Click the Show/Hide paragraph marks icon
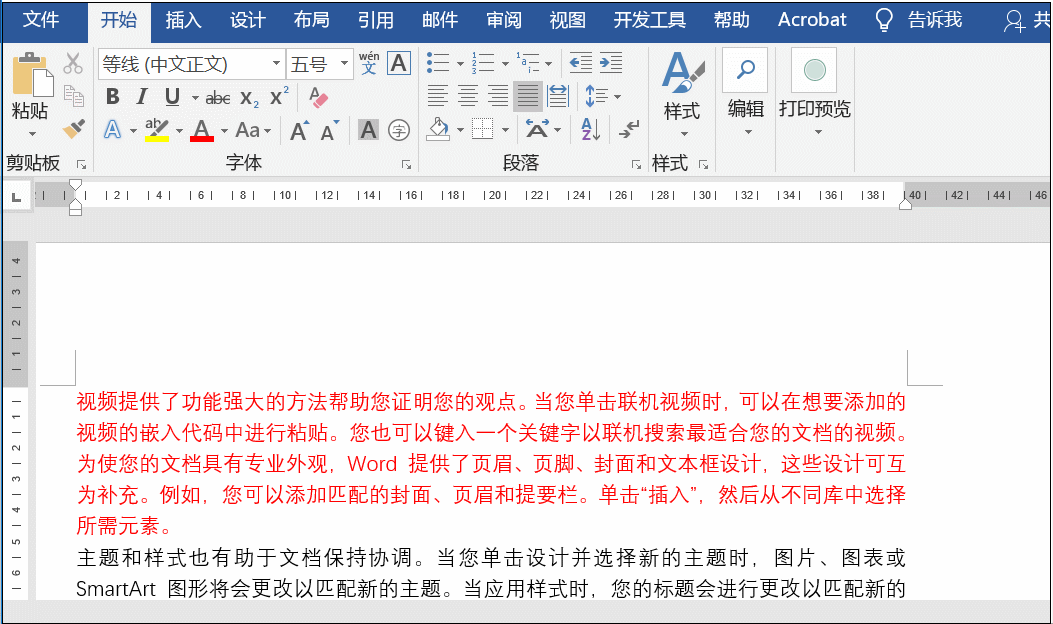The height and width of the screenshot is (624, 1053). pos(627,130)
